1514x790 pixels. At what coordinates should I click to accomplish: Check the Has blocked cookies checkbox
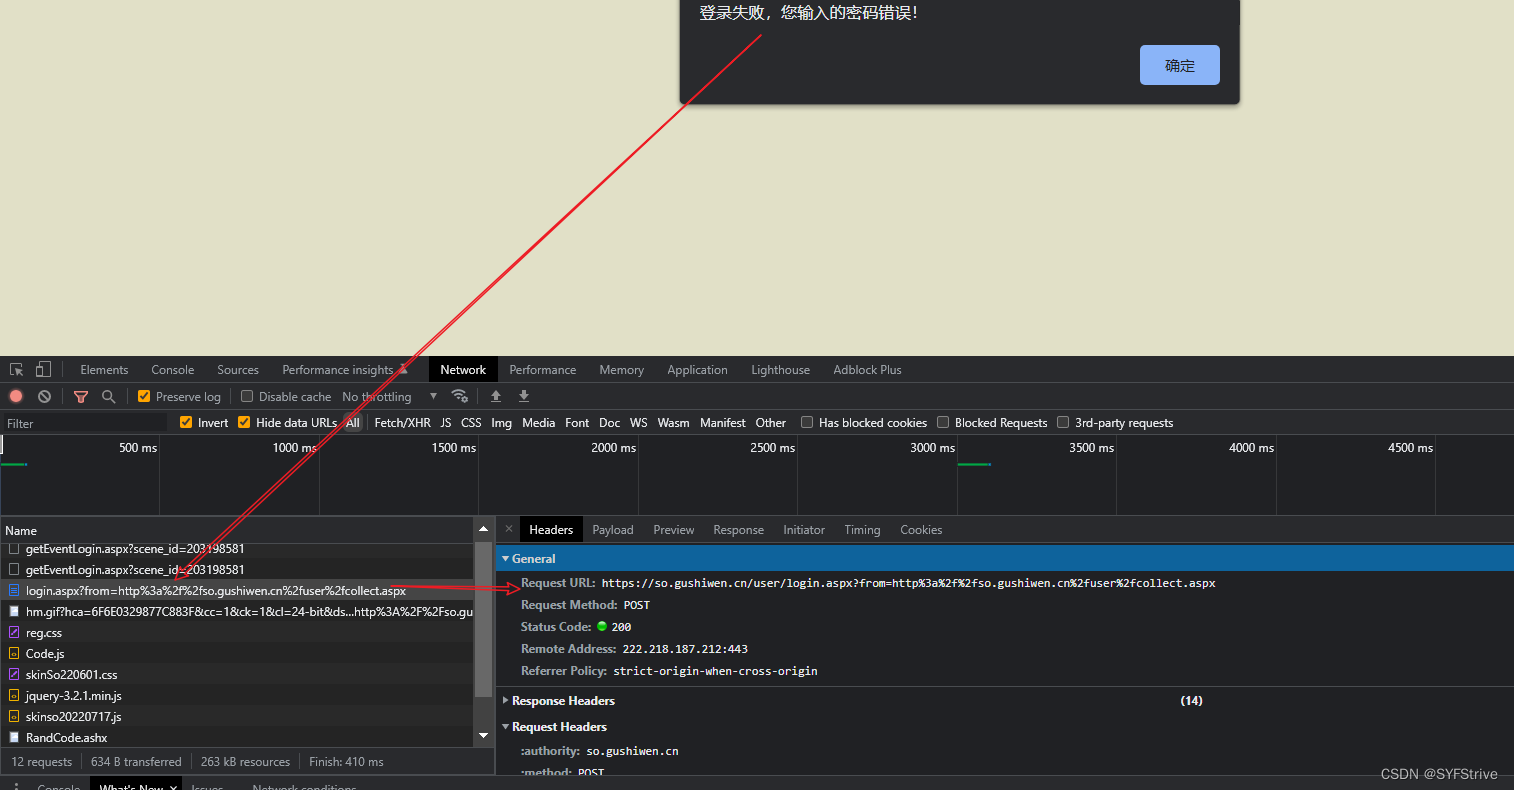point(807,422)
